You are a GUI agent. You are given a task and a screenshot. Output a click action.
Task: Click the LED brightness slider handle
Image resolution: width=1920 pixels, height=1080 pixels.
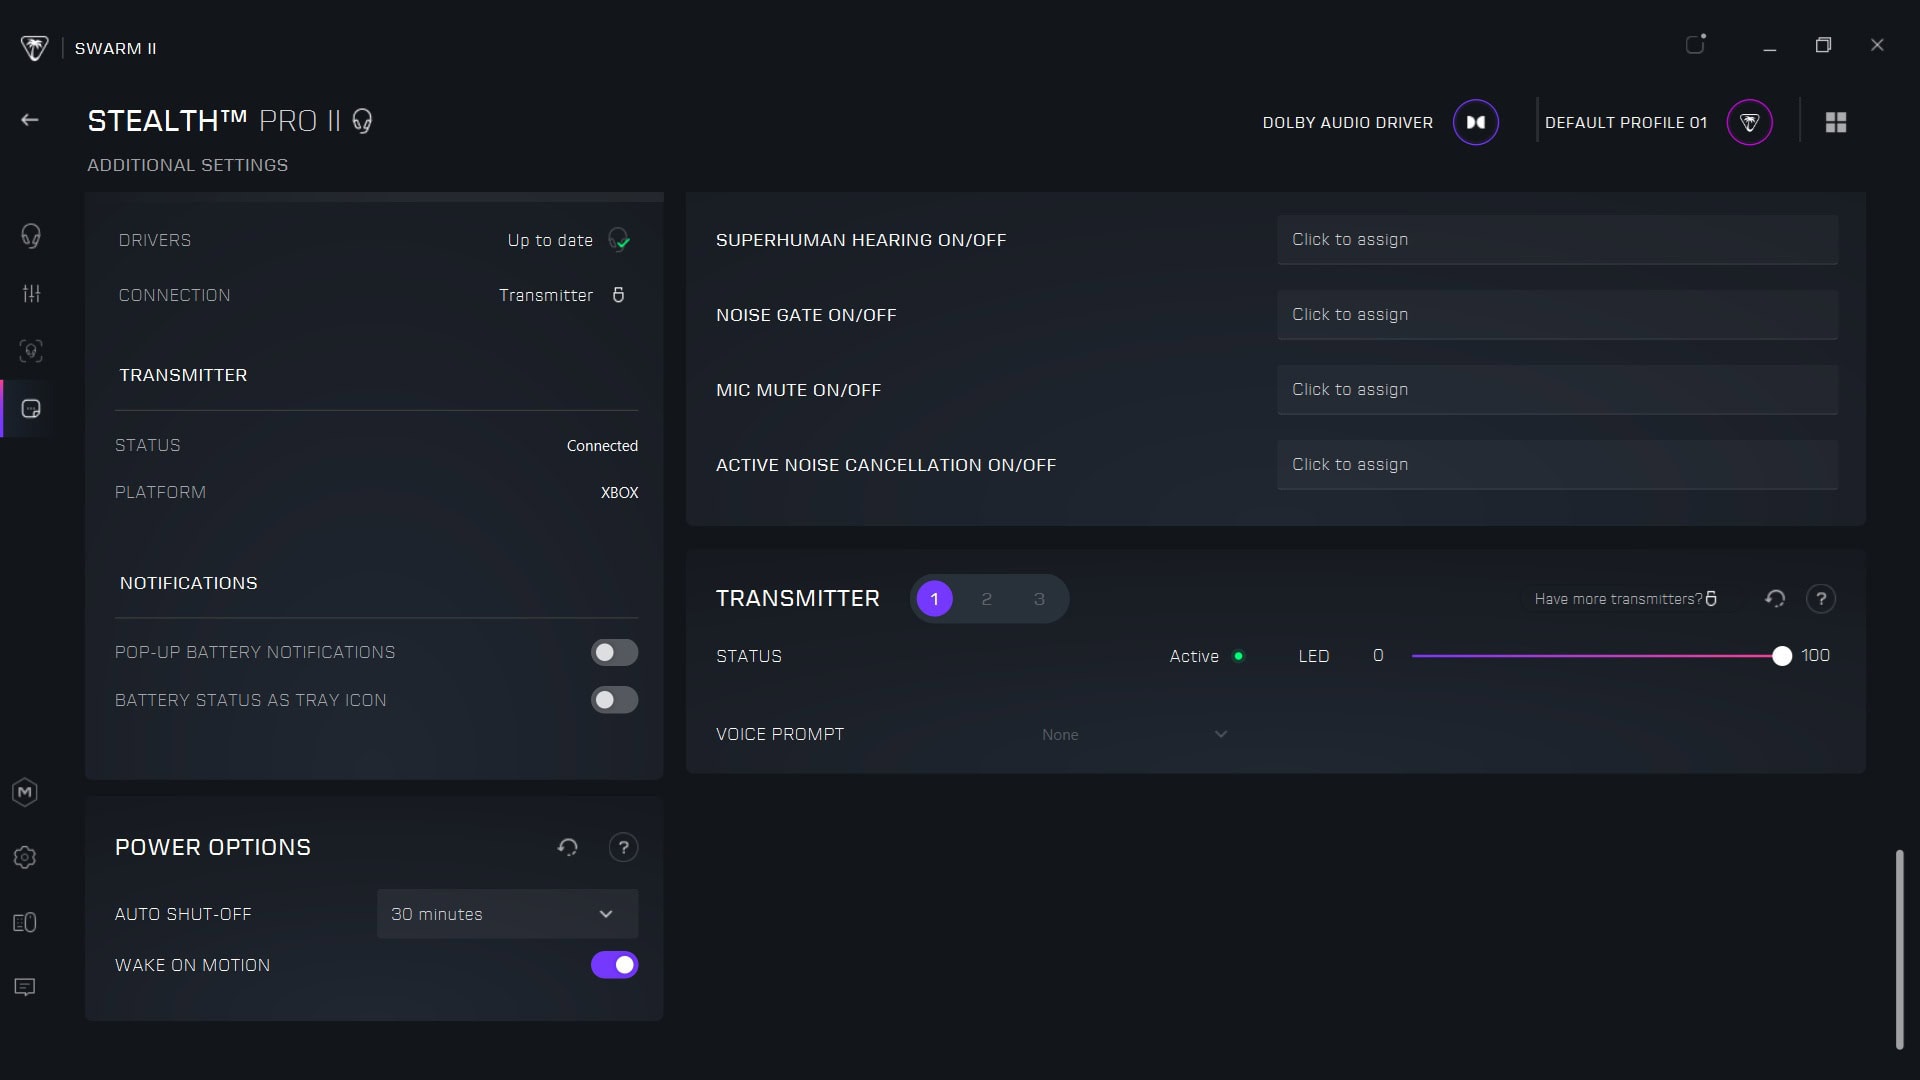1781,656
